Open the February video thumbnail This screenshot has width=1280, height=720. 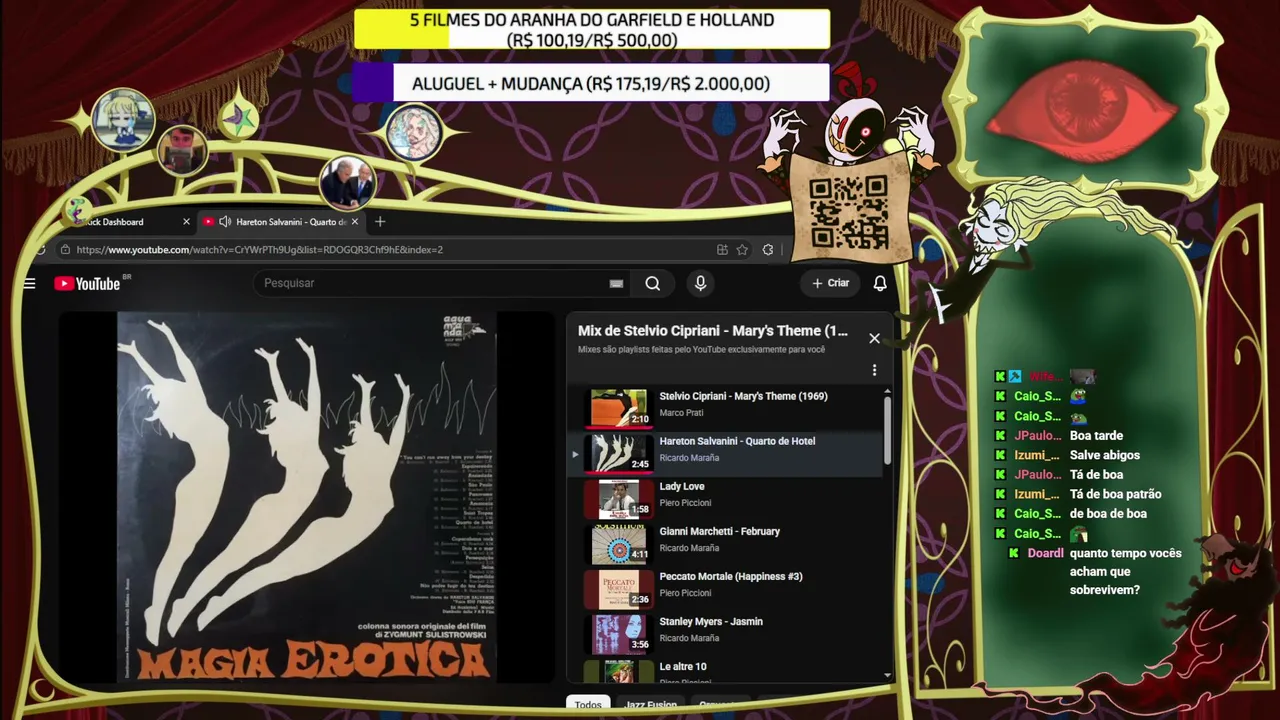619,543
